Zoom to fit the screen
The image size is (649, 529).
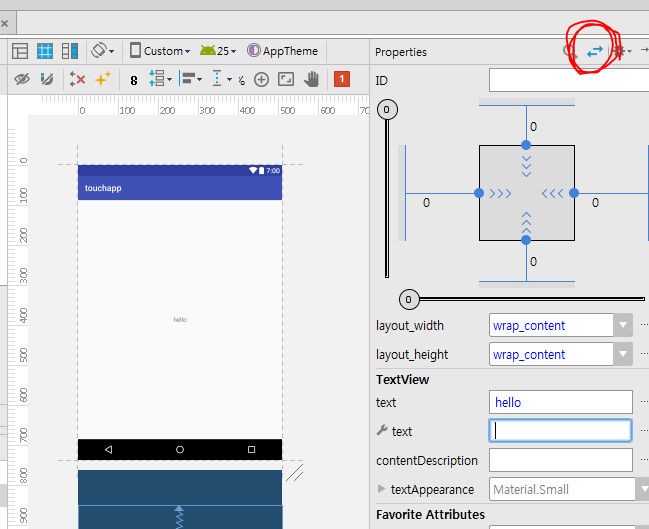tap(286, 79)
